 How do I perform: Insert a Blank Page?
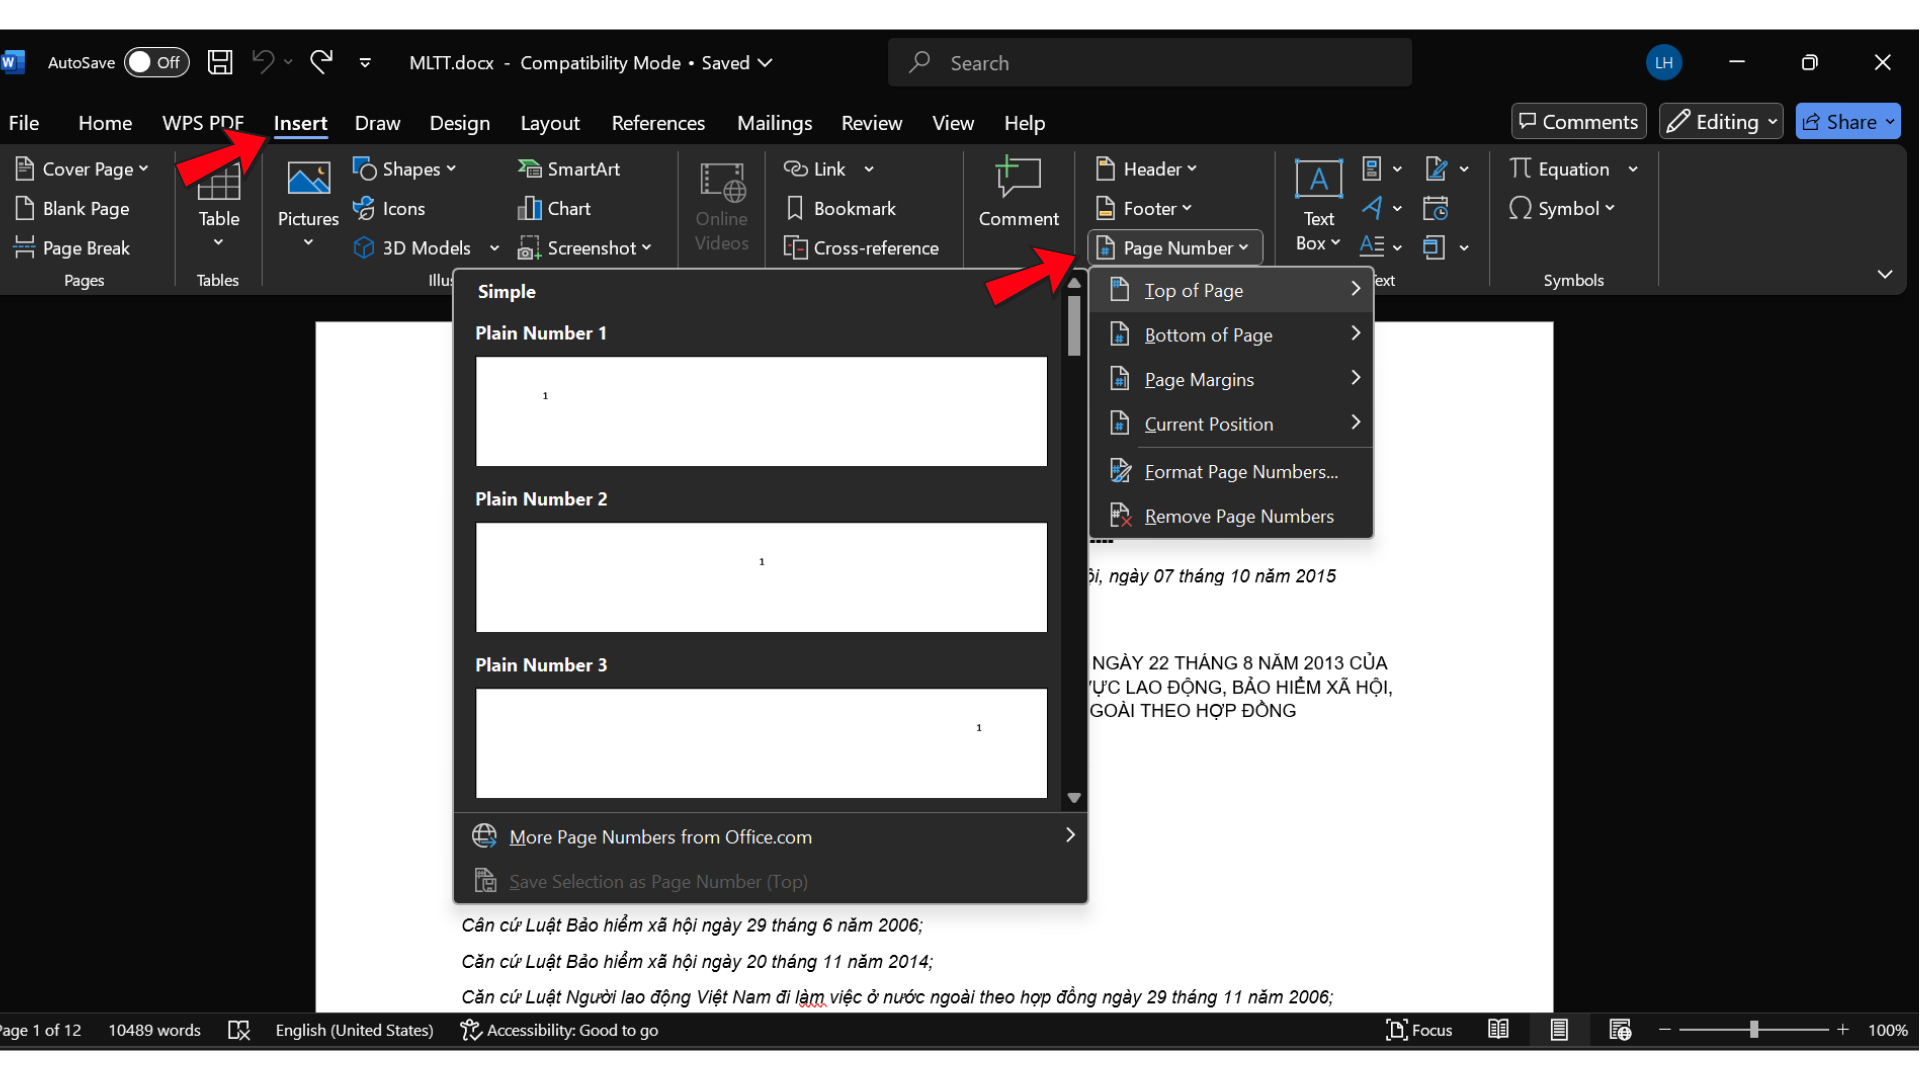72,208
